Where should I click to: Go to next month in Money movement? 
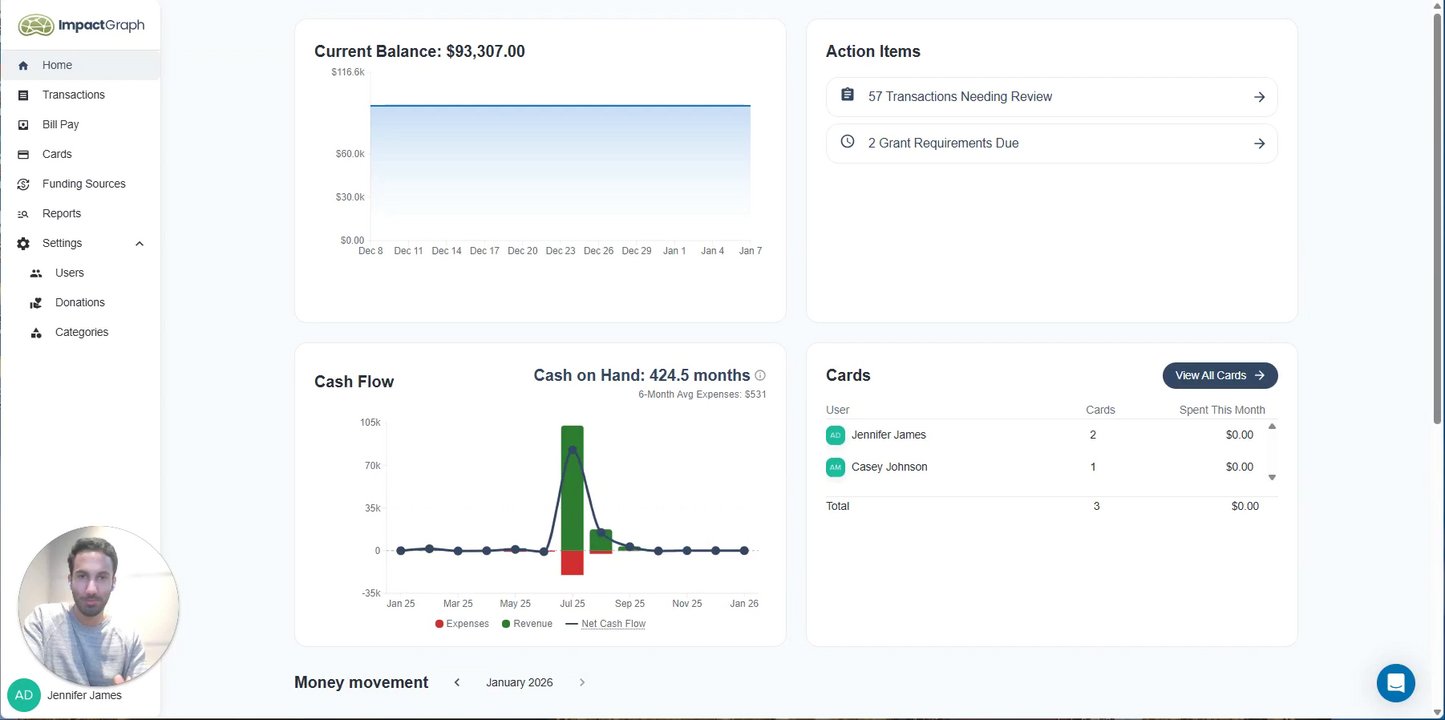pyautogui.click(x=582, y=683)
